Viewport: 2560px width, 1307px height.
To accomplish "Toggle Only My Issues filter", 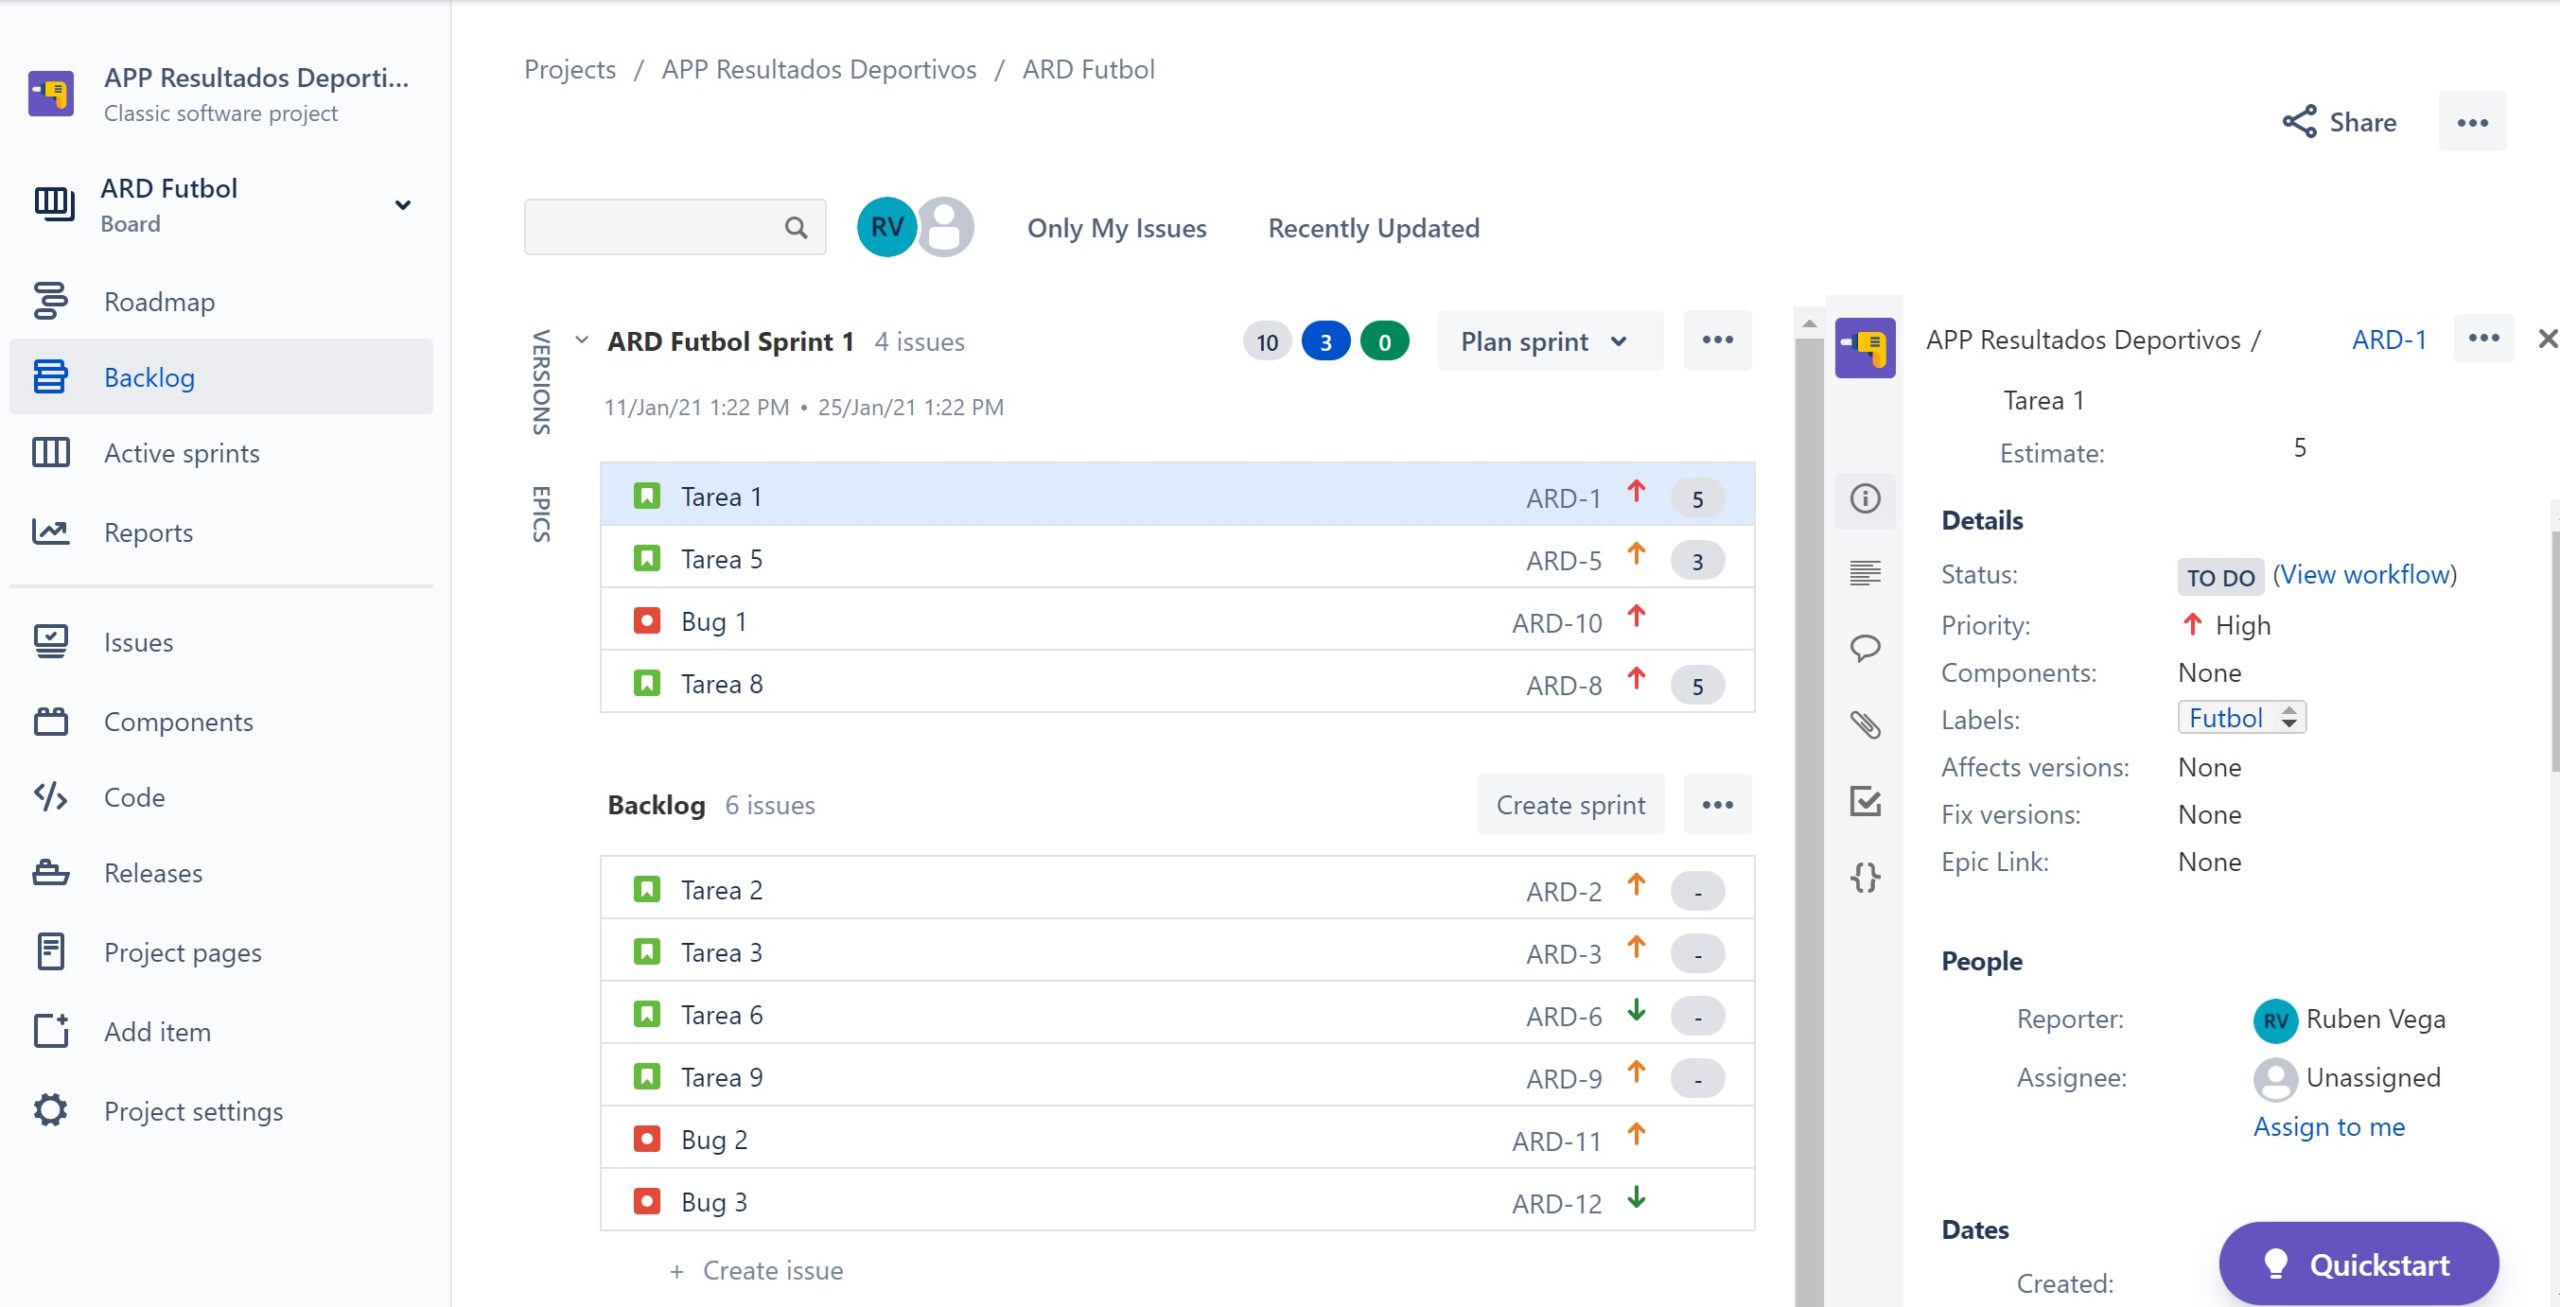I will coord(1116,228).
